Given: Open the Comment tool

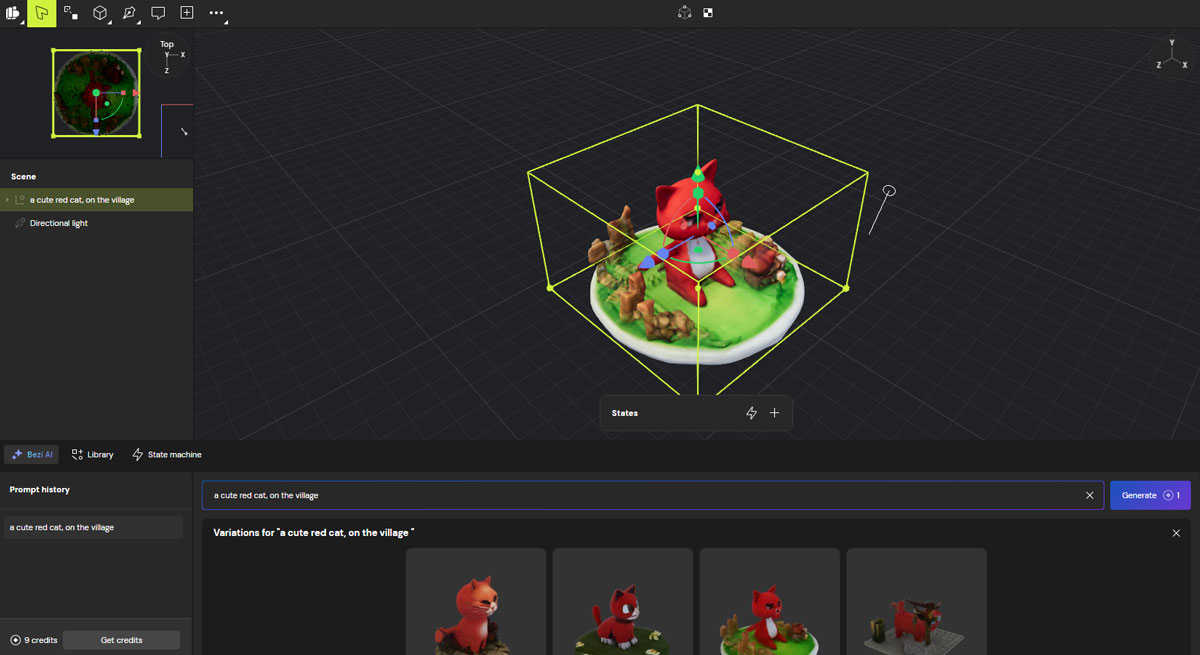Looking at the screenshot, I should pyautogui.click(x=157, y=13).
